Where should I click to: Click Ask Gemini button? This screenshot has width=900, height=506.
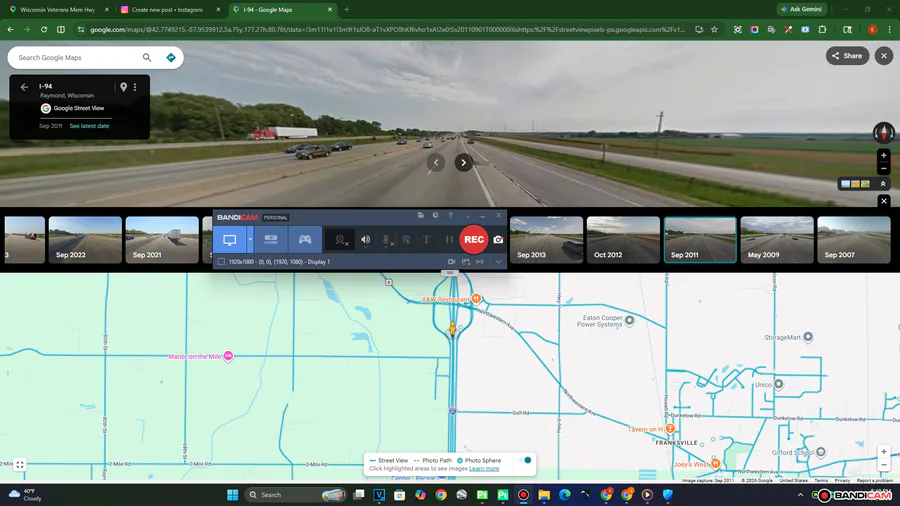(x=802, y=9)
